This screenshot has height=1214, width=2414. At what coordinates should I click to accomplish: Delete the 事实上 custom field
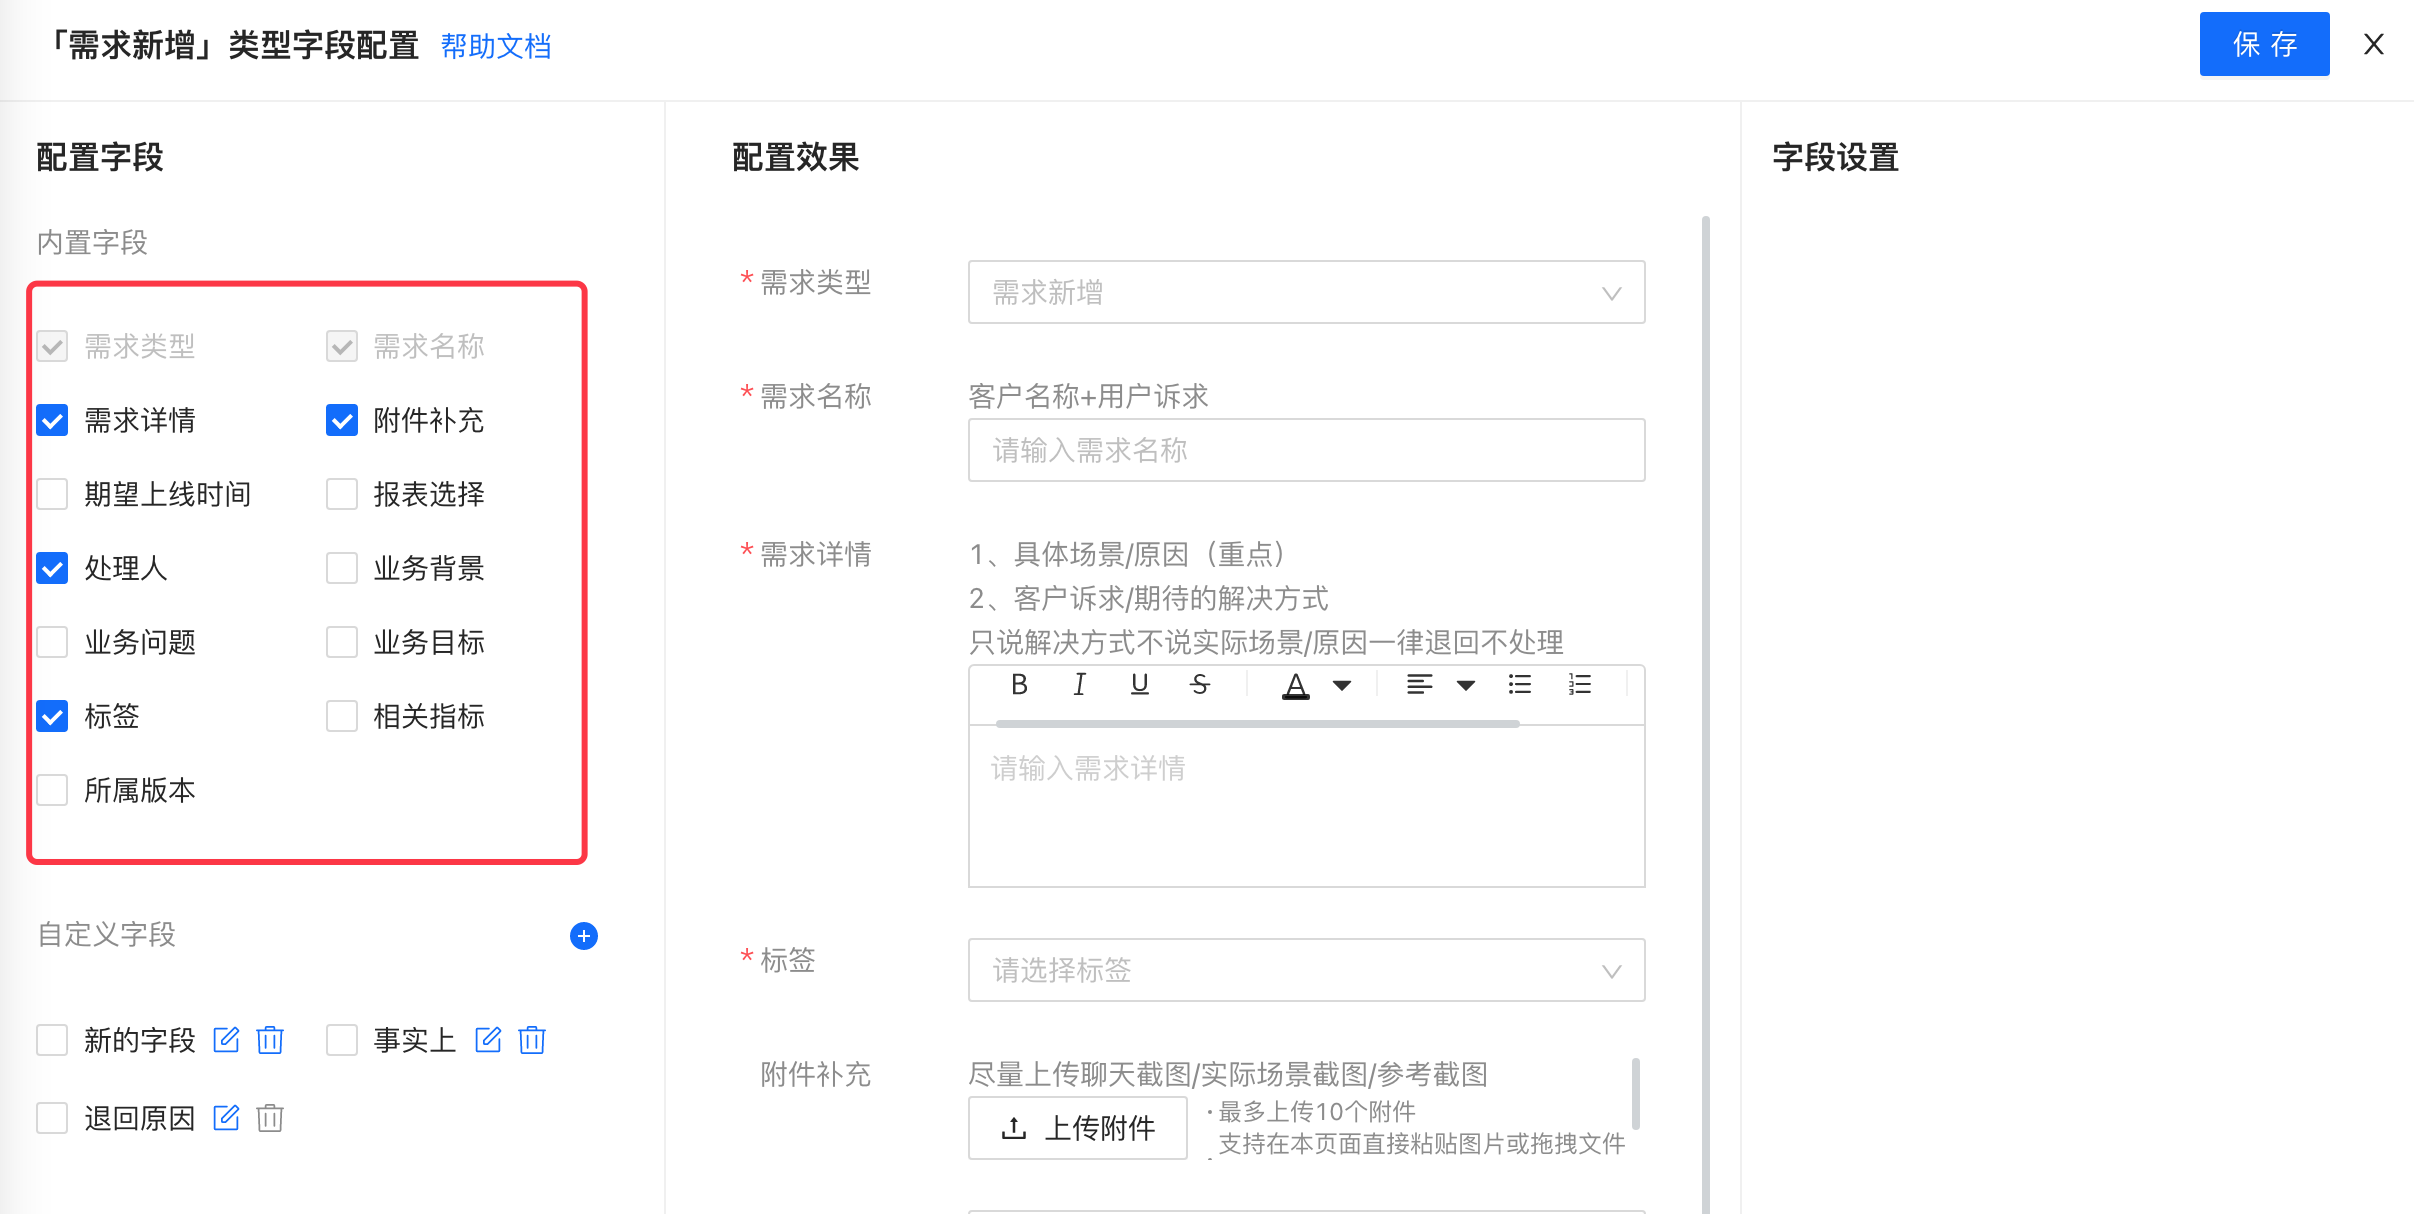532,1040
